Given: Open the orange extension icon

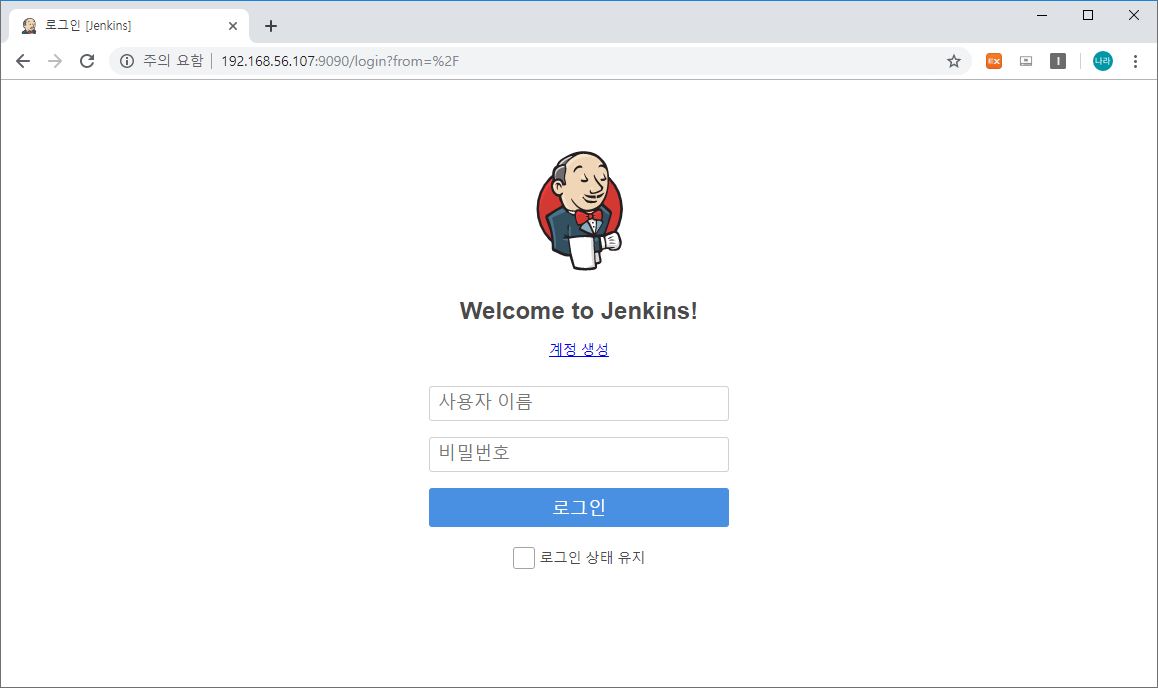Looking at the screenshot, I should pos(994,61).
